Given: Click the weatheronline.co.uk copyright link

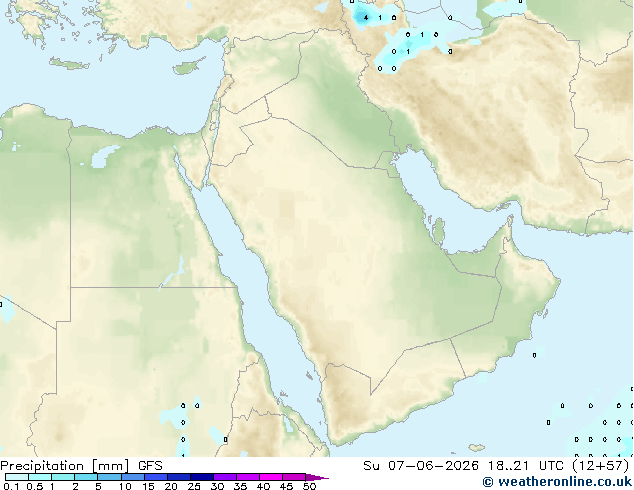Looking at the screenshot, I should [x=557, y=482].
